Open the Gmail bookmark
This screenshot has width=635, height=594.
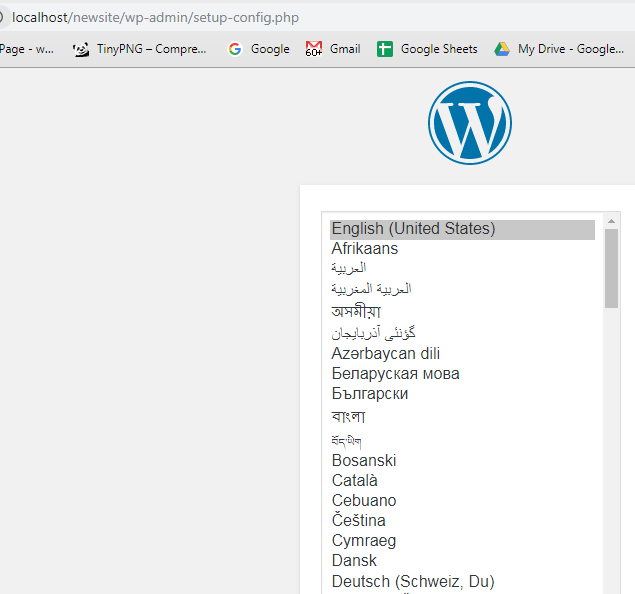click(333, 49)
